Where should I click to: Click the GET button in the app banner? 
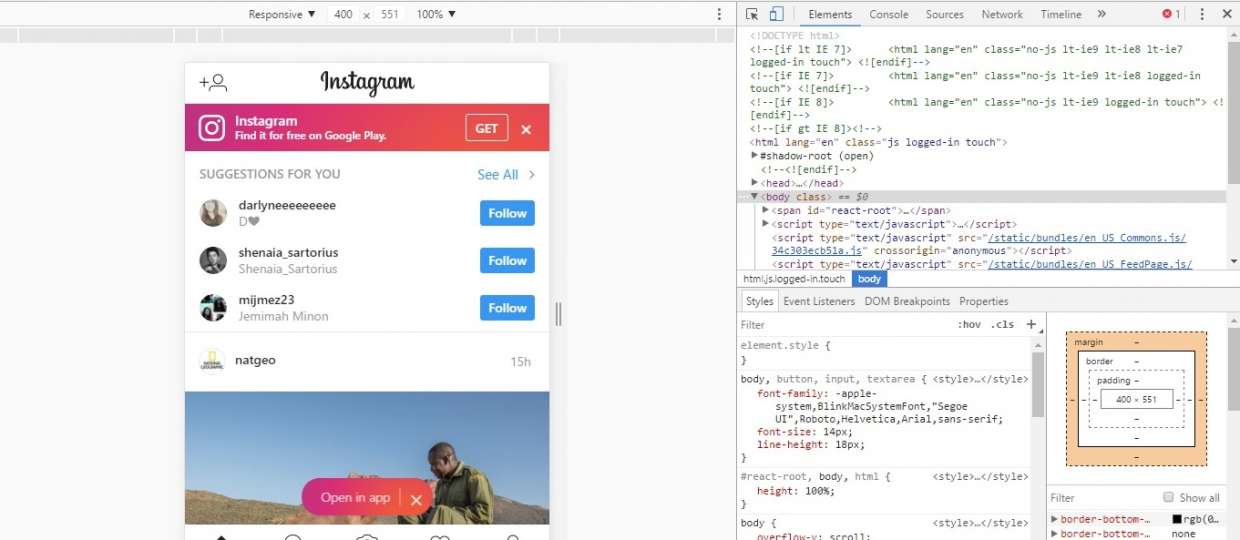tap(487, 128)
